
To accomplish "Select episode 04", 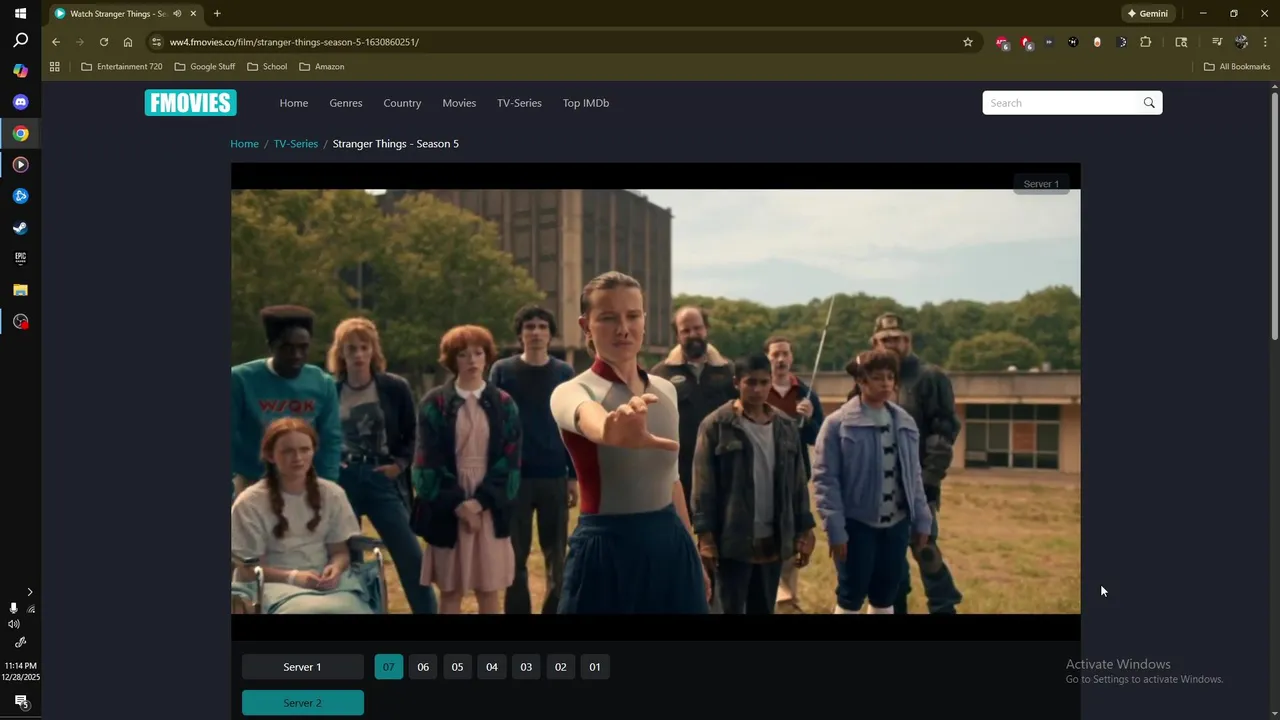I will [x=492, y=667].
